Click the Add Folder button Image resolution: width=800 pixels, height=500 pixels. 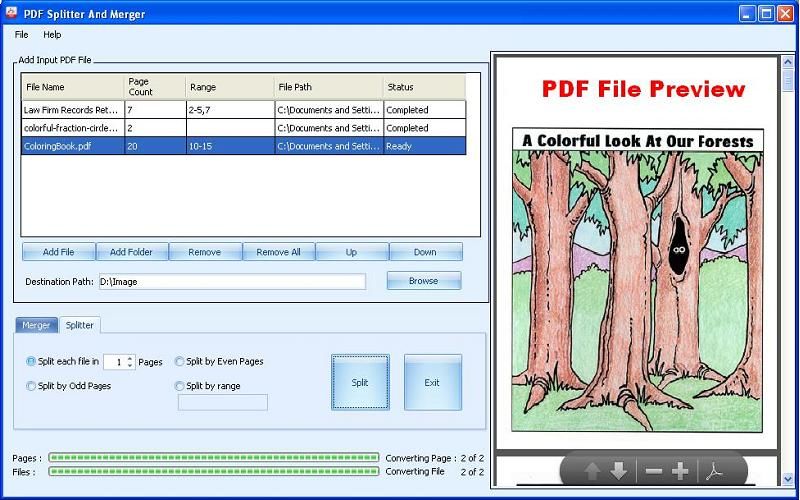click(131, 252)
